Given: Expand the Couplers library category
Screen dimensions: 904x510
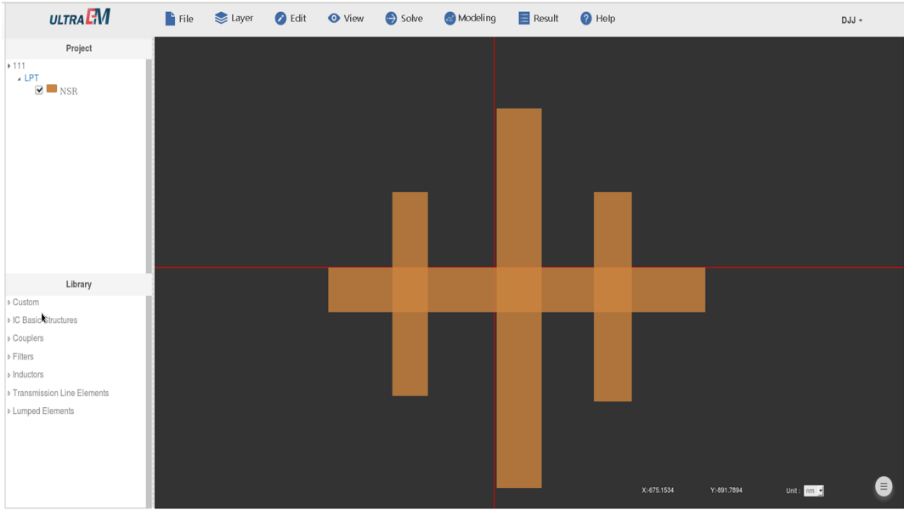Looking at the screenshot, I should [27, 338].
